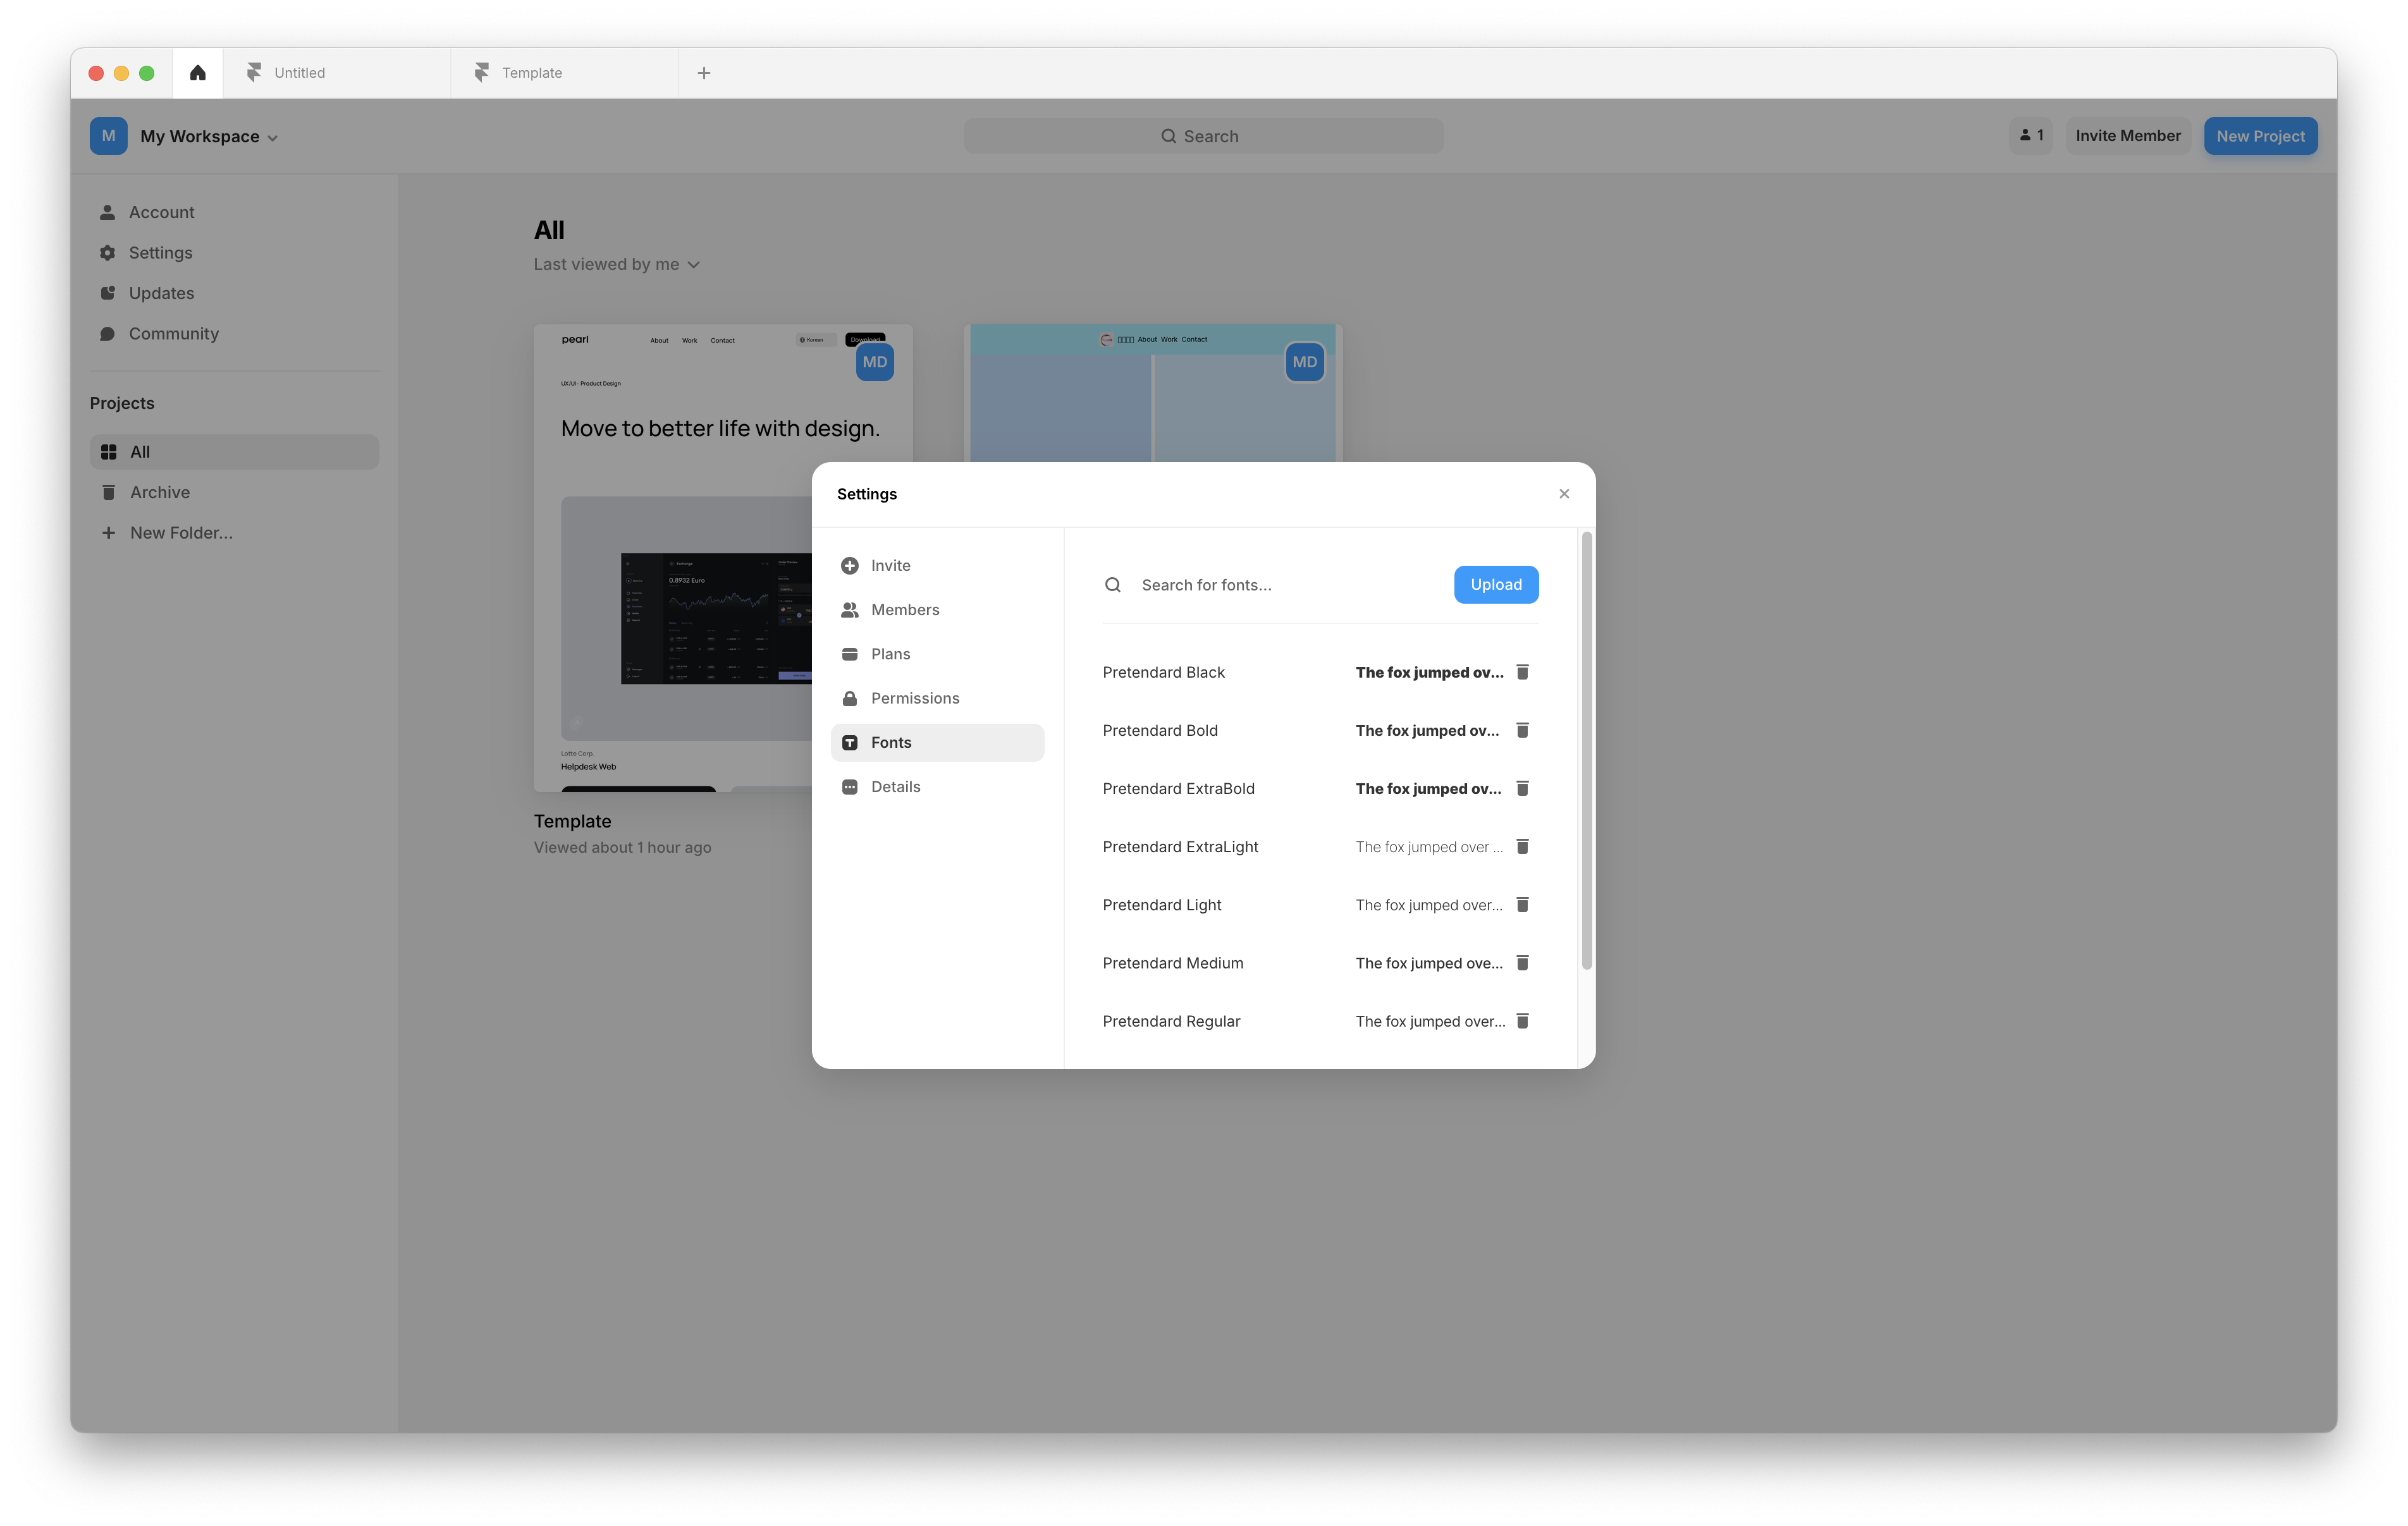Open the Last viewed by me sort dropdown
The height and width of the screenshot is (1526, 2408).
point(616,265)
